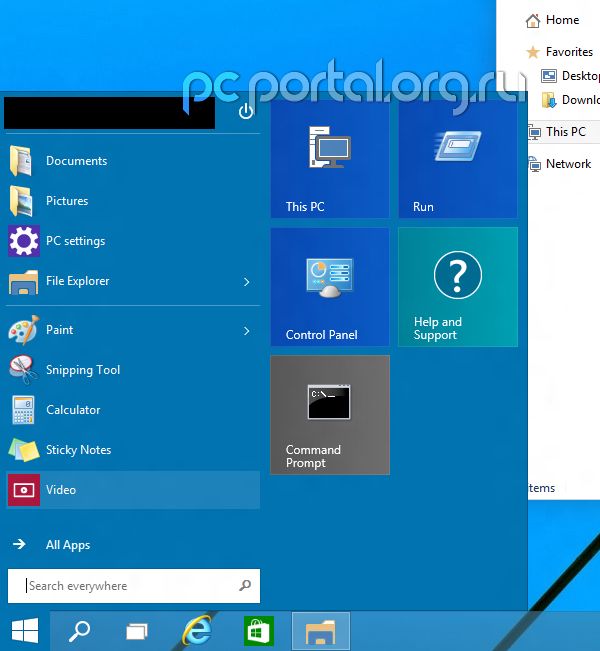Launch Internet Explorer from the taskbar

(197, 631)
